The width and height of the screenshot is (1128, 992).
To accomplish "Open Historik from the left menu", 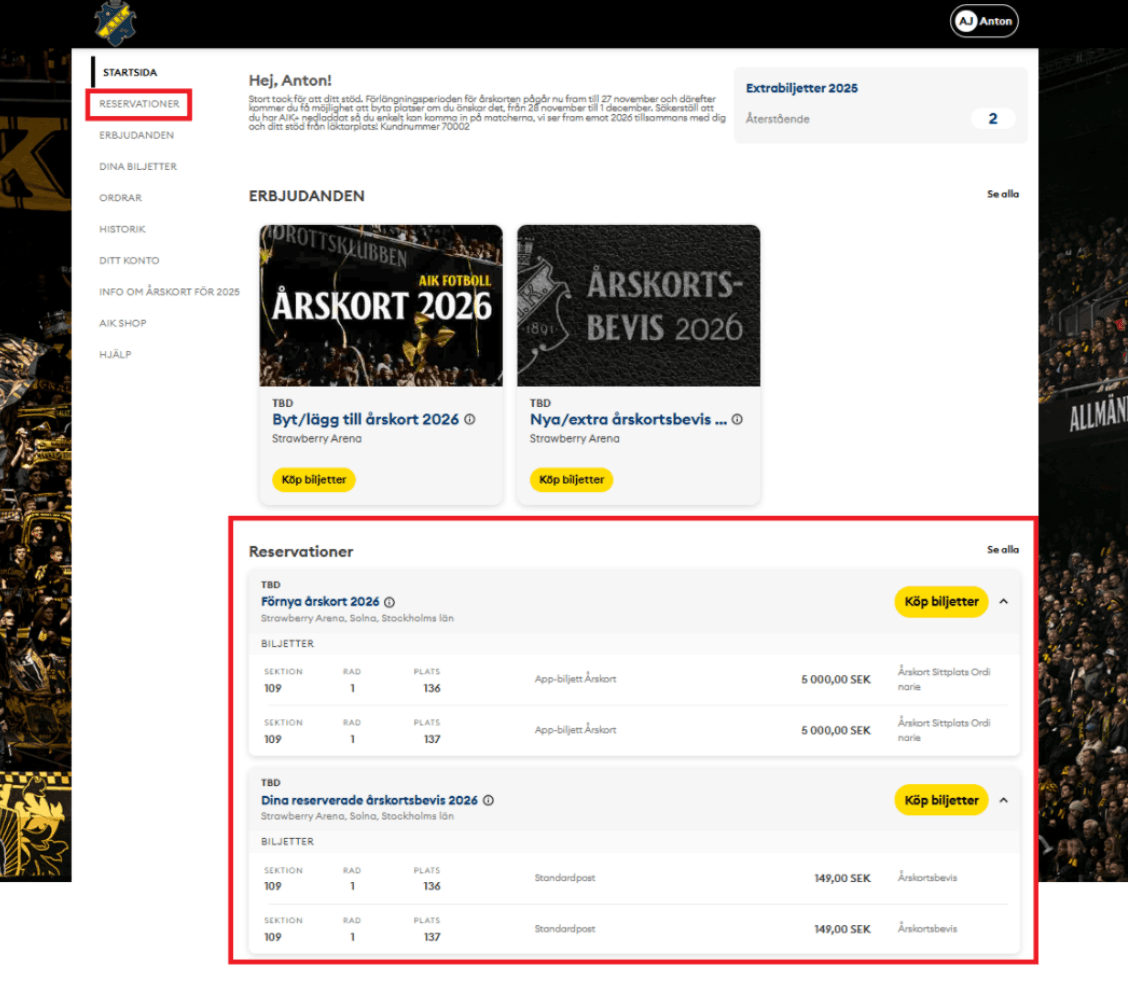I will [x=122, y=229].
